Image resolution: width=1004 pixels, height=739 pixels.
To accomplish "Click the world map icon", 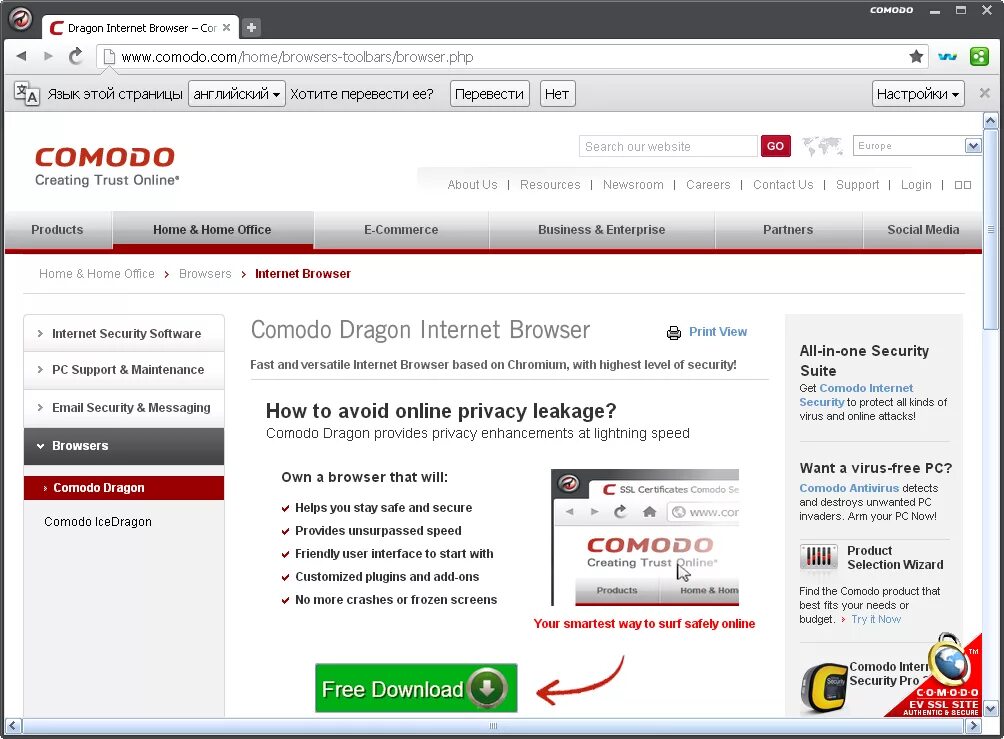I will 822,146.
